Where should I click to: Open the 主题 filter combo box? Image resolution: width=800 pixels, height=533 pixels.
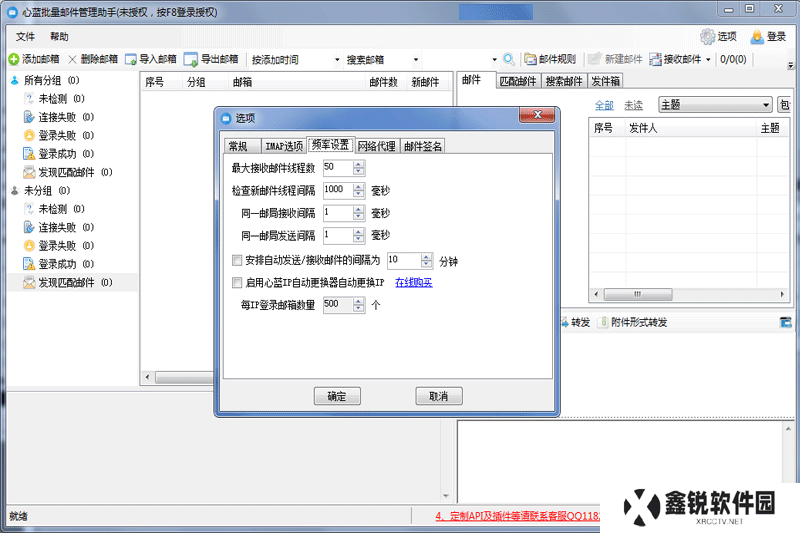[x=715, y=105]
